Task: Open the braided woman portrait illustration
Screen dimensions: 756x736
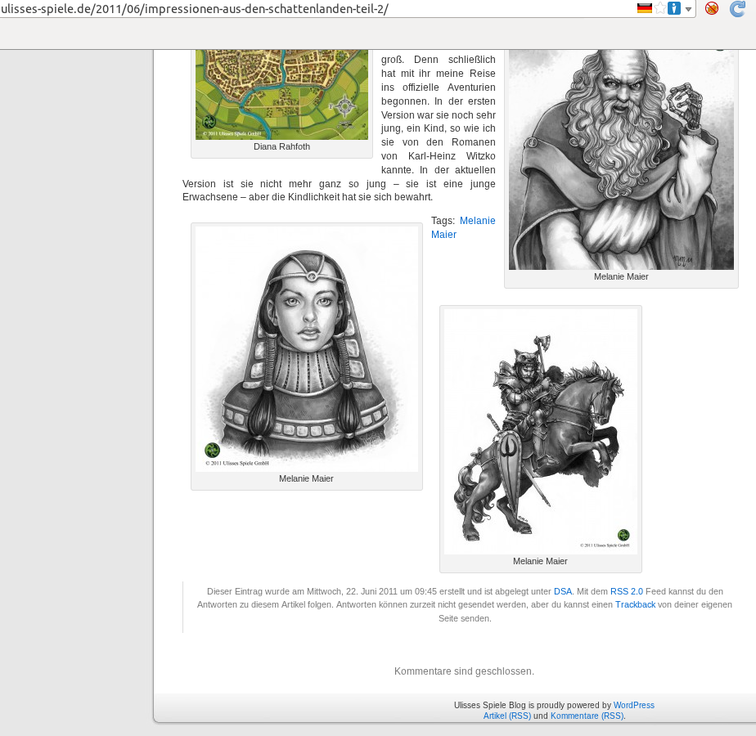Action: point(306,347)
